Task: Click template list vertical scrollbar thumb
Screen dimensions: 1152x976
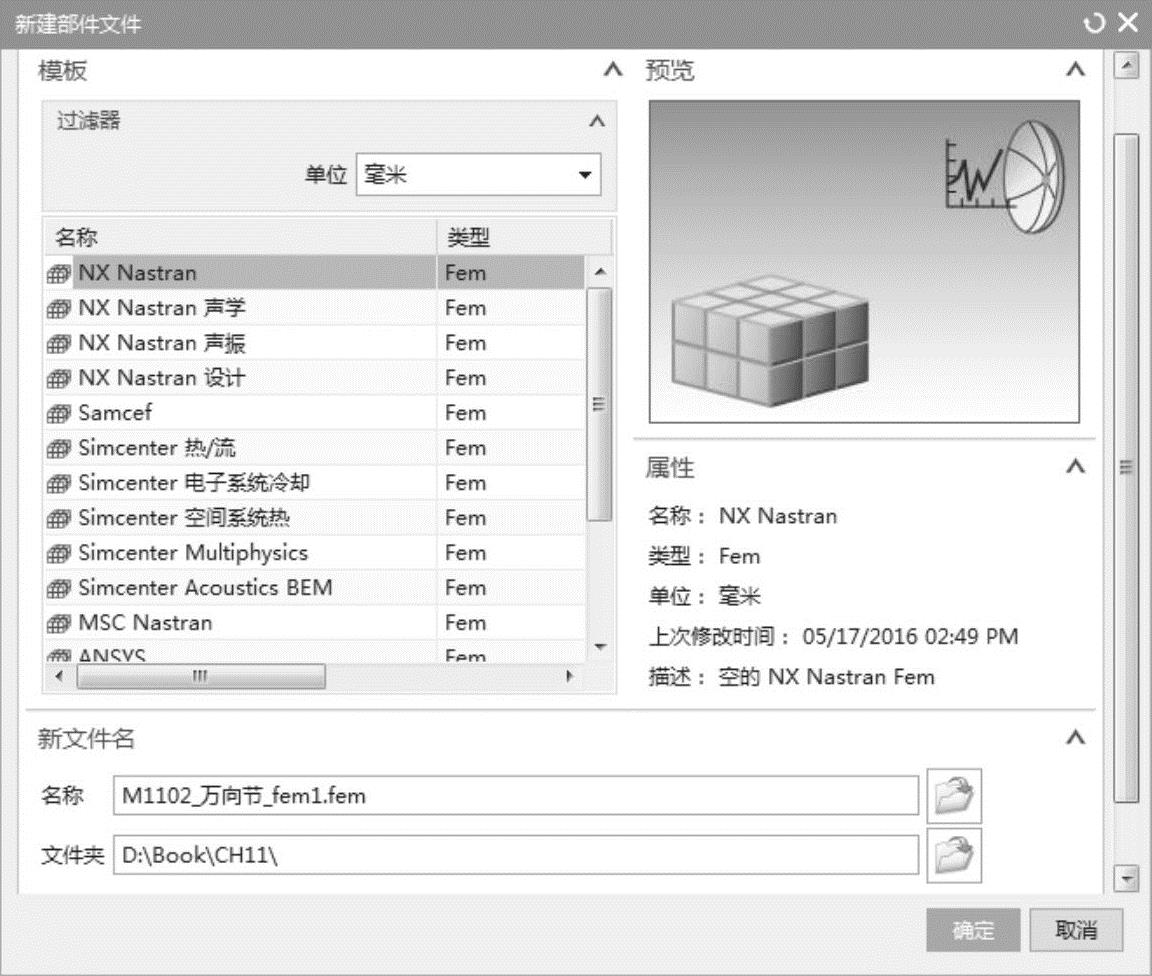Action: 600,404
